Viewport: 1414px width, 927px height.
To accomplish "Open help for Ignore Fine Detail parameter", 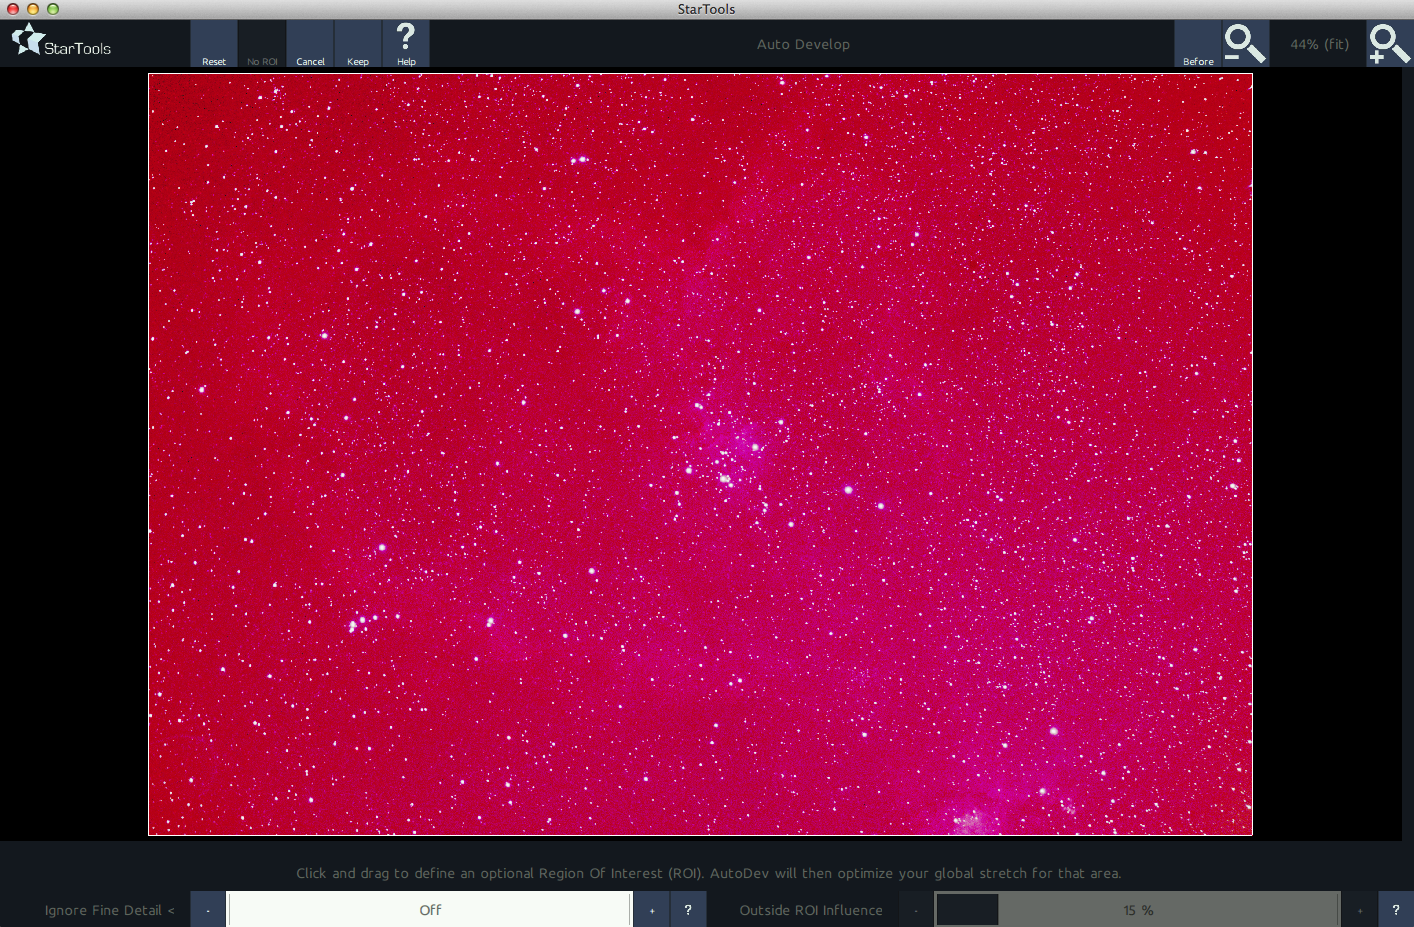I will tap(688, 910).
